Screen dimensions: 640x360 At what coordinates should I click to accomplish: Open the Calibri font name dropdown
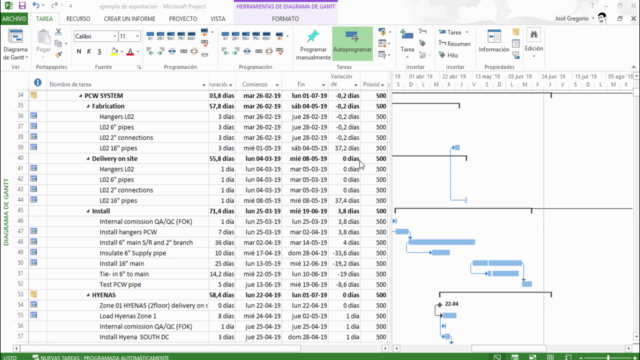(115, 36)
